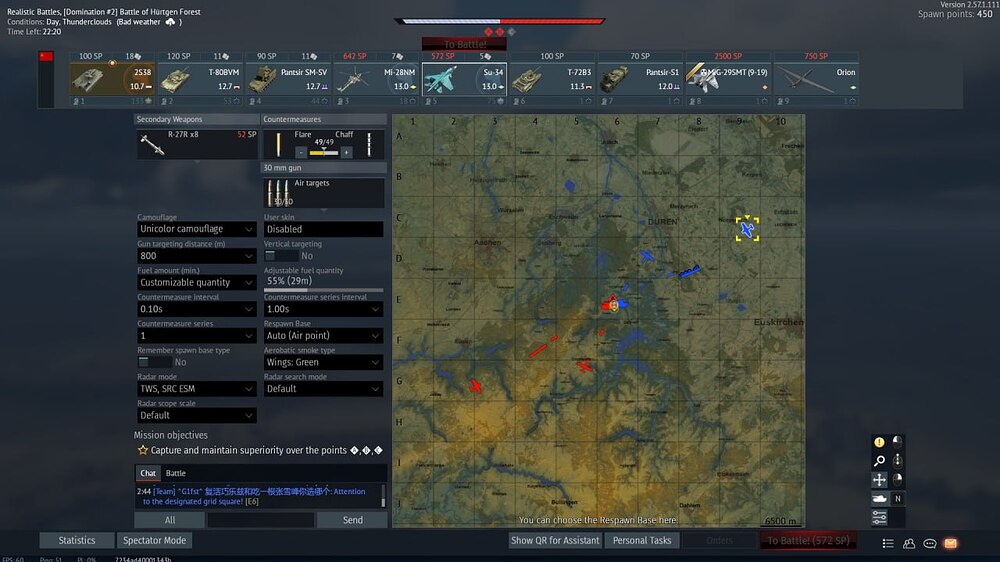Image resolution: width=1000 pixels, height=562 pixels.
Task: Open the Camouflage dropdown
Action: coord(196,229)
